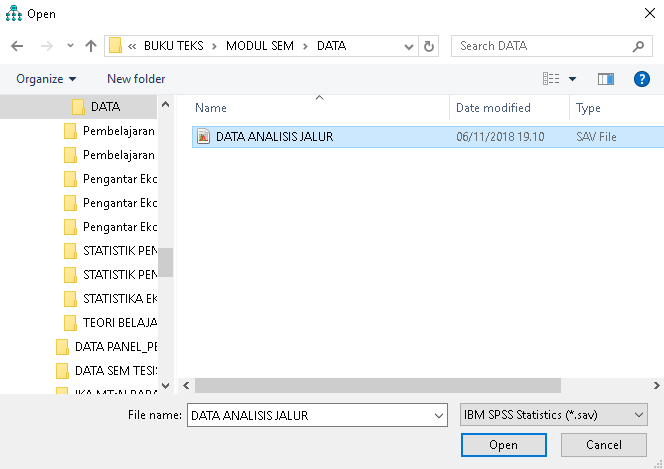Click New folder in the toolbar
The height and width of the screenshot is (469, 664).
[136, 79]
